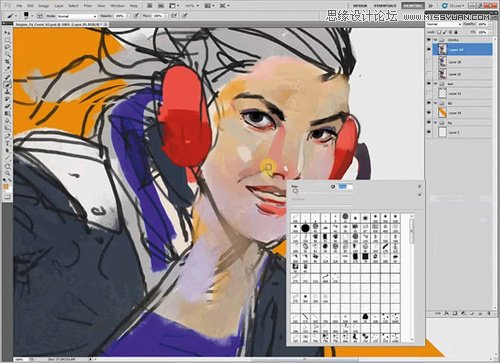Hide the topmost layer group eye
This screenshot has width=500, height=363.
[429, 40]
